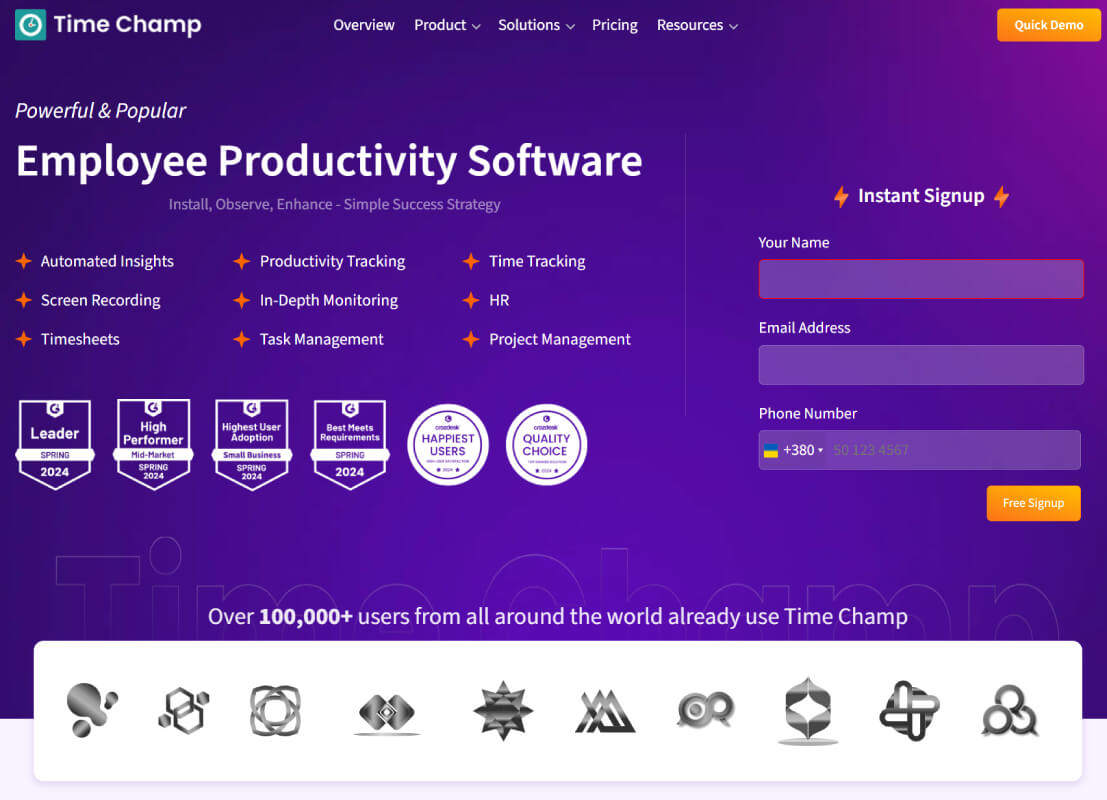Image resolution: width=1107 pixels, height=800 pixels.
Task: Click the double-circle OQ client logo
Action: point(706,710)
